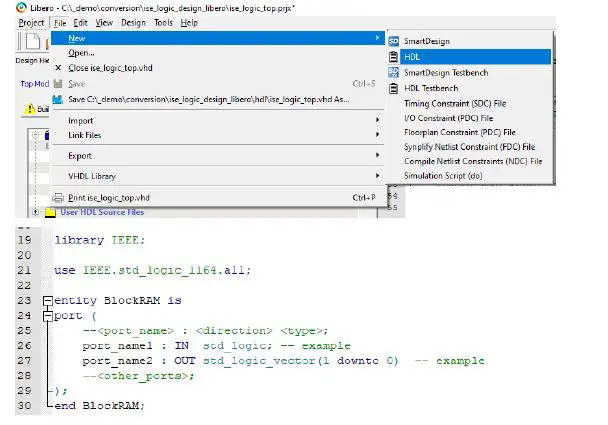Click the Export submenu arrow
The image size is (608, 425).
point(377,155)
